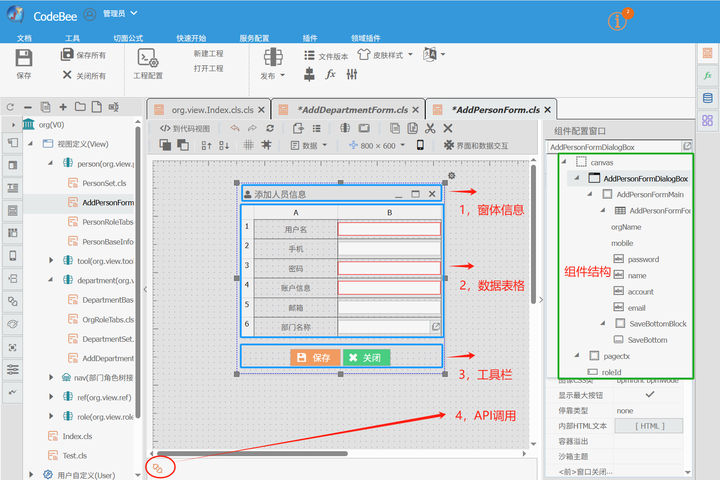Open the Service Config (服务配置) menu tab
Image resolution: width=720 pixels, height=480 pixels.
[254, 38]
